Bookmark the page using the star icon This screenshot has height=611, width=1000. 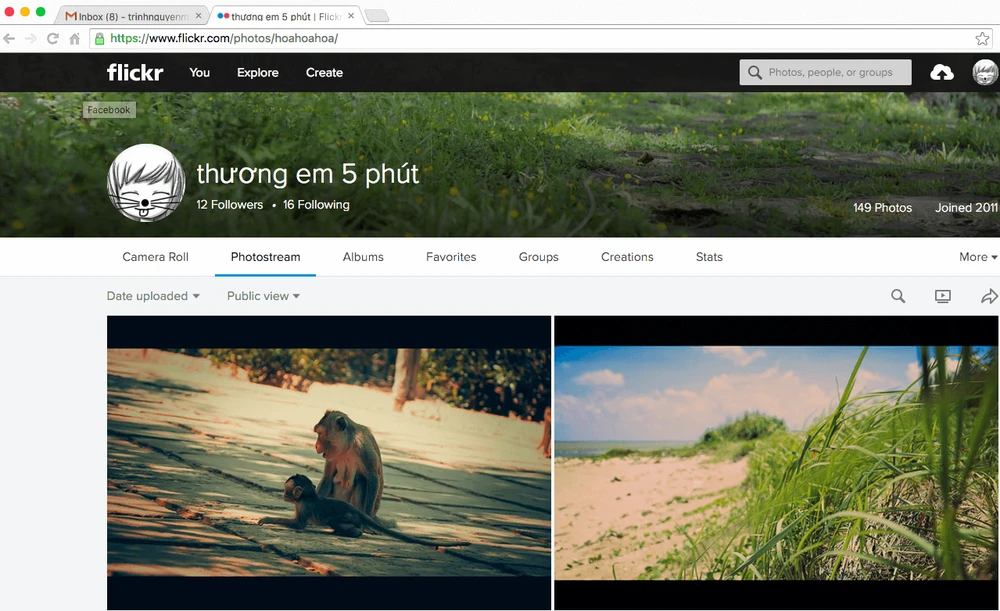coord(983,38)
